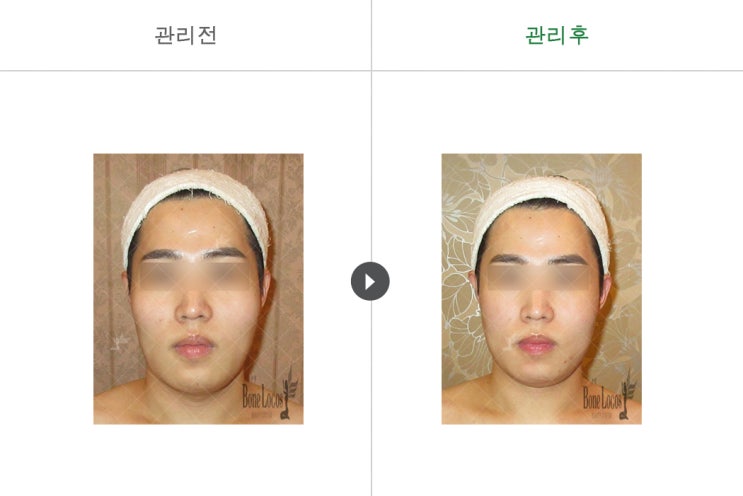743x496 pixels.
Task: Click the blurred eye area in left photo
Action: pyautogui.click(x=194, y=276)
